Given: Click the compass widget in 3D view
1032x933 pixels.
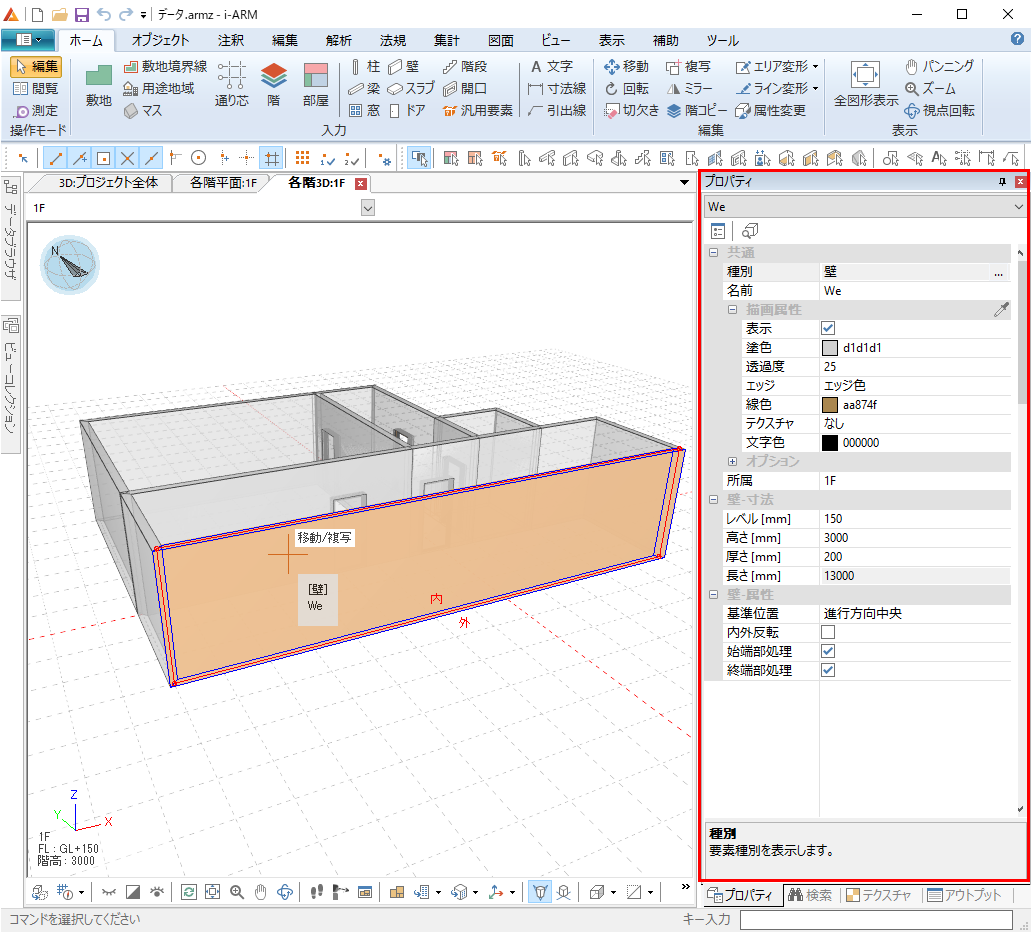Looking at the screenshot, I should coord(69,265).
